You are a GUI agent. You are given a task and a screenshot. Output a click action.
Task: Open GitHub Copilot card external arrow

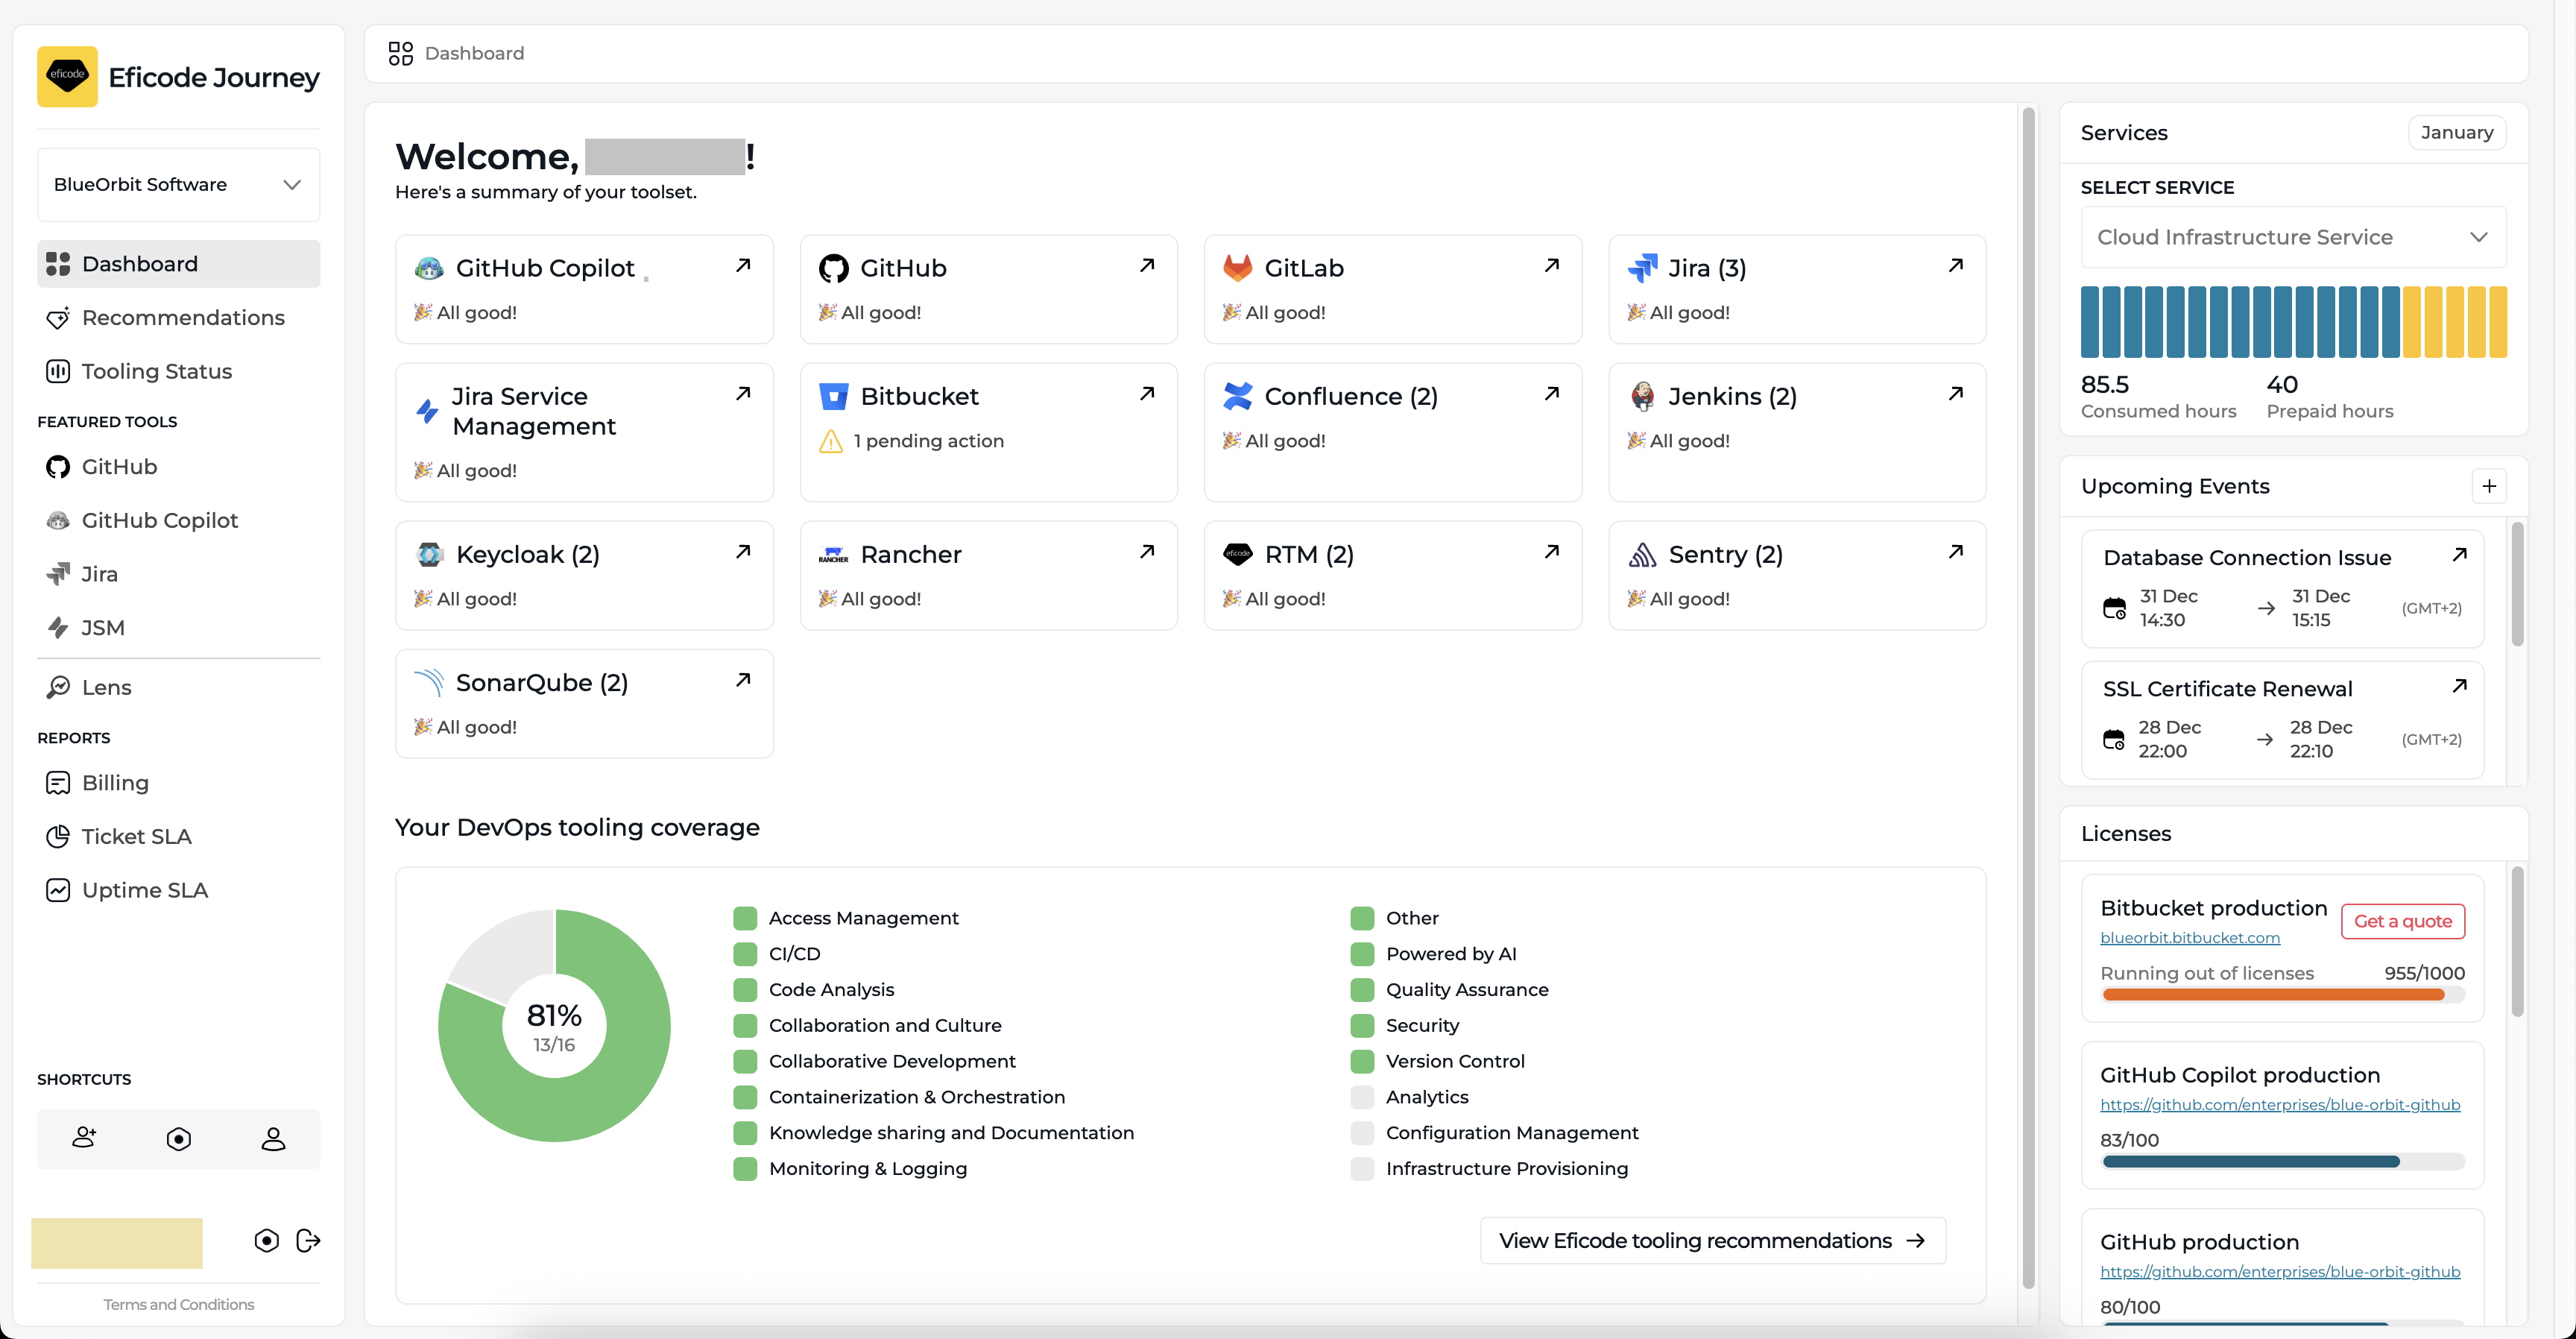(743, 265)
